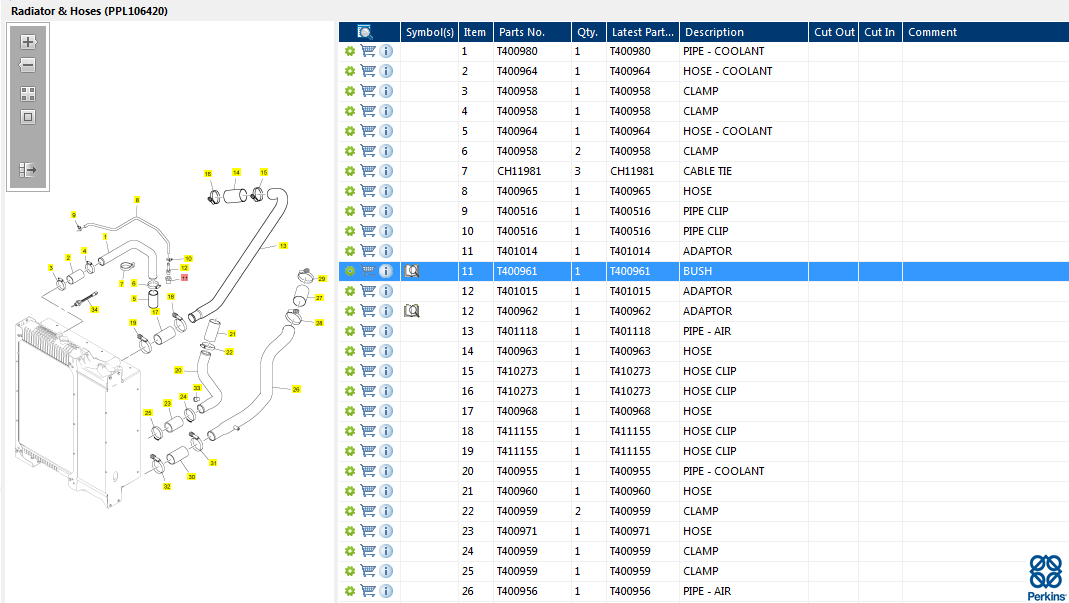The image size is (1069, 603).
Task: Open info for T400516 item 9 pipe clip
Action: coord(386,211)
